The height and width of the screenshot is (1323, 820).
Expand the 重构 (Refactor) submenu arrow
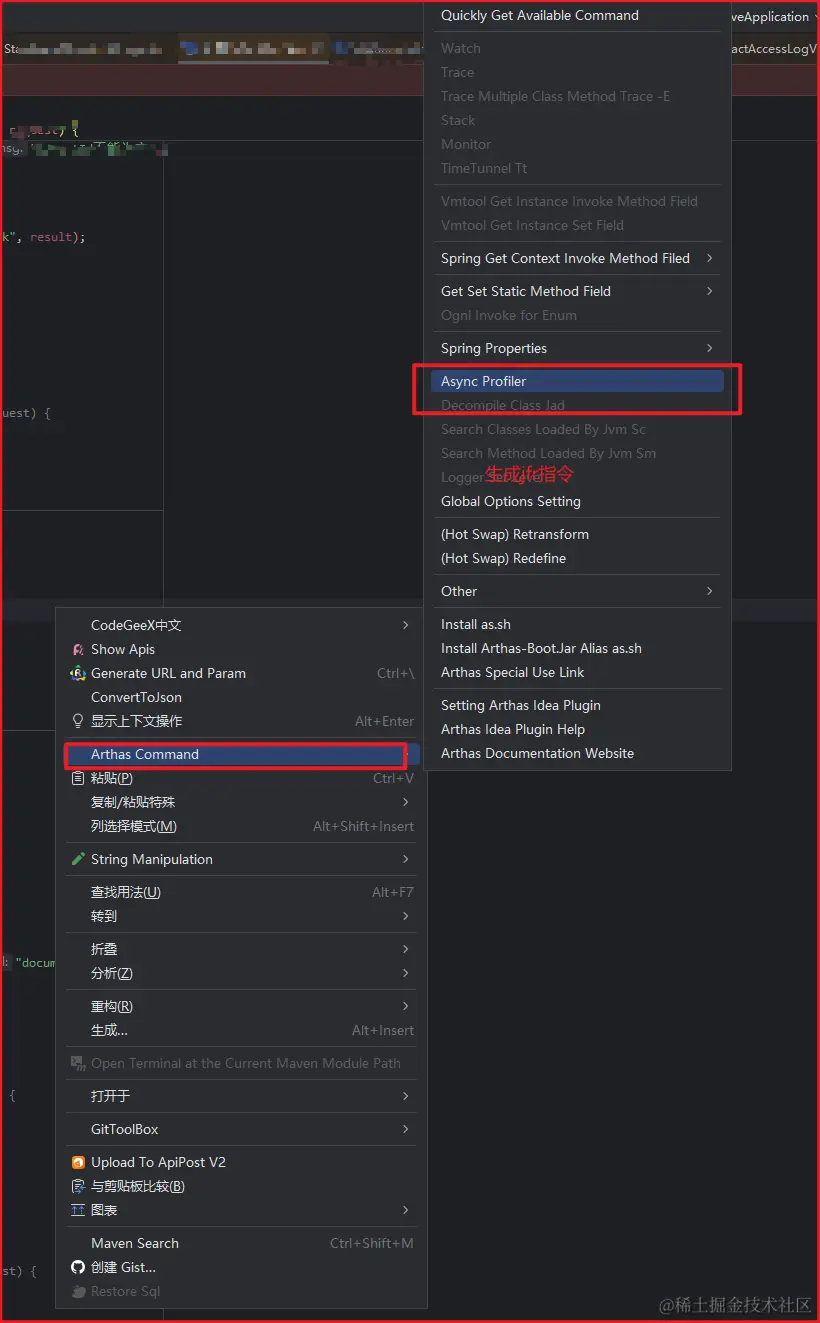(405, 1006)
